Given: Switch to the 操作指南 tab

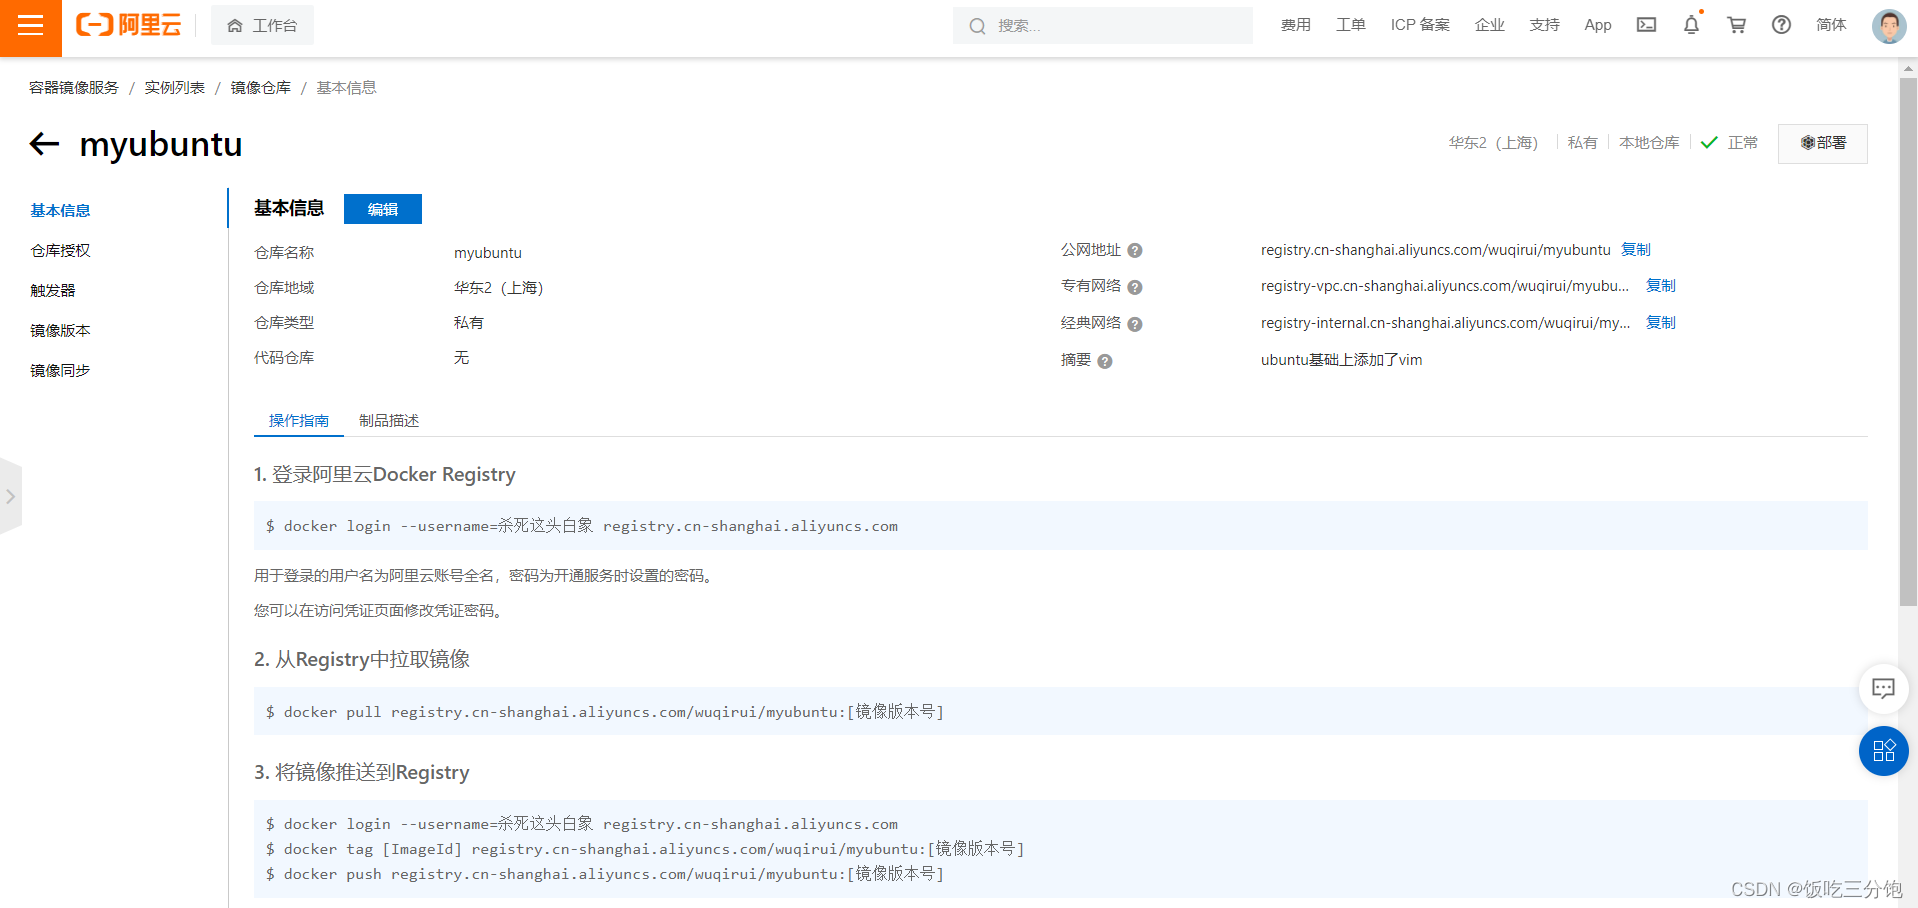Looking at the screenshot, I should point(299,421).
